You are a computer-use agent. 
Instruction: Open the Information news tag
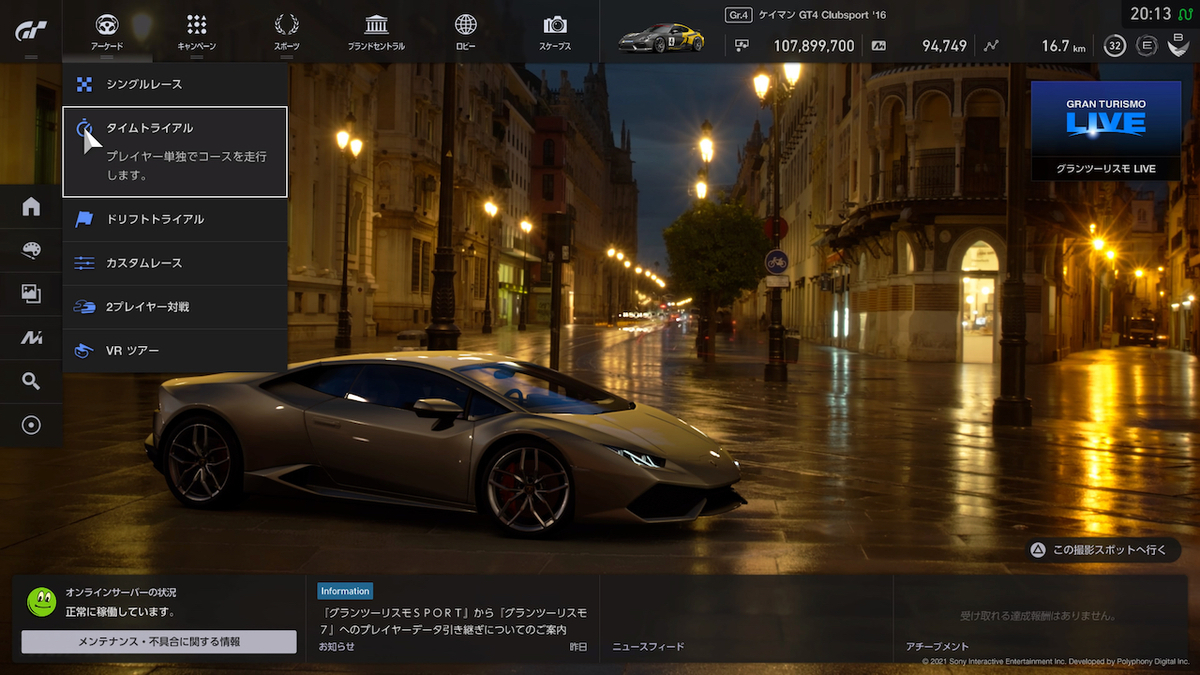pos(345,591)
